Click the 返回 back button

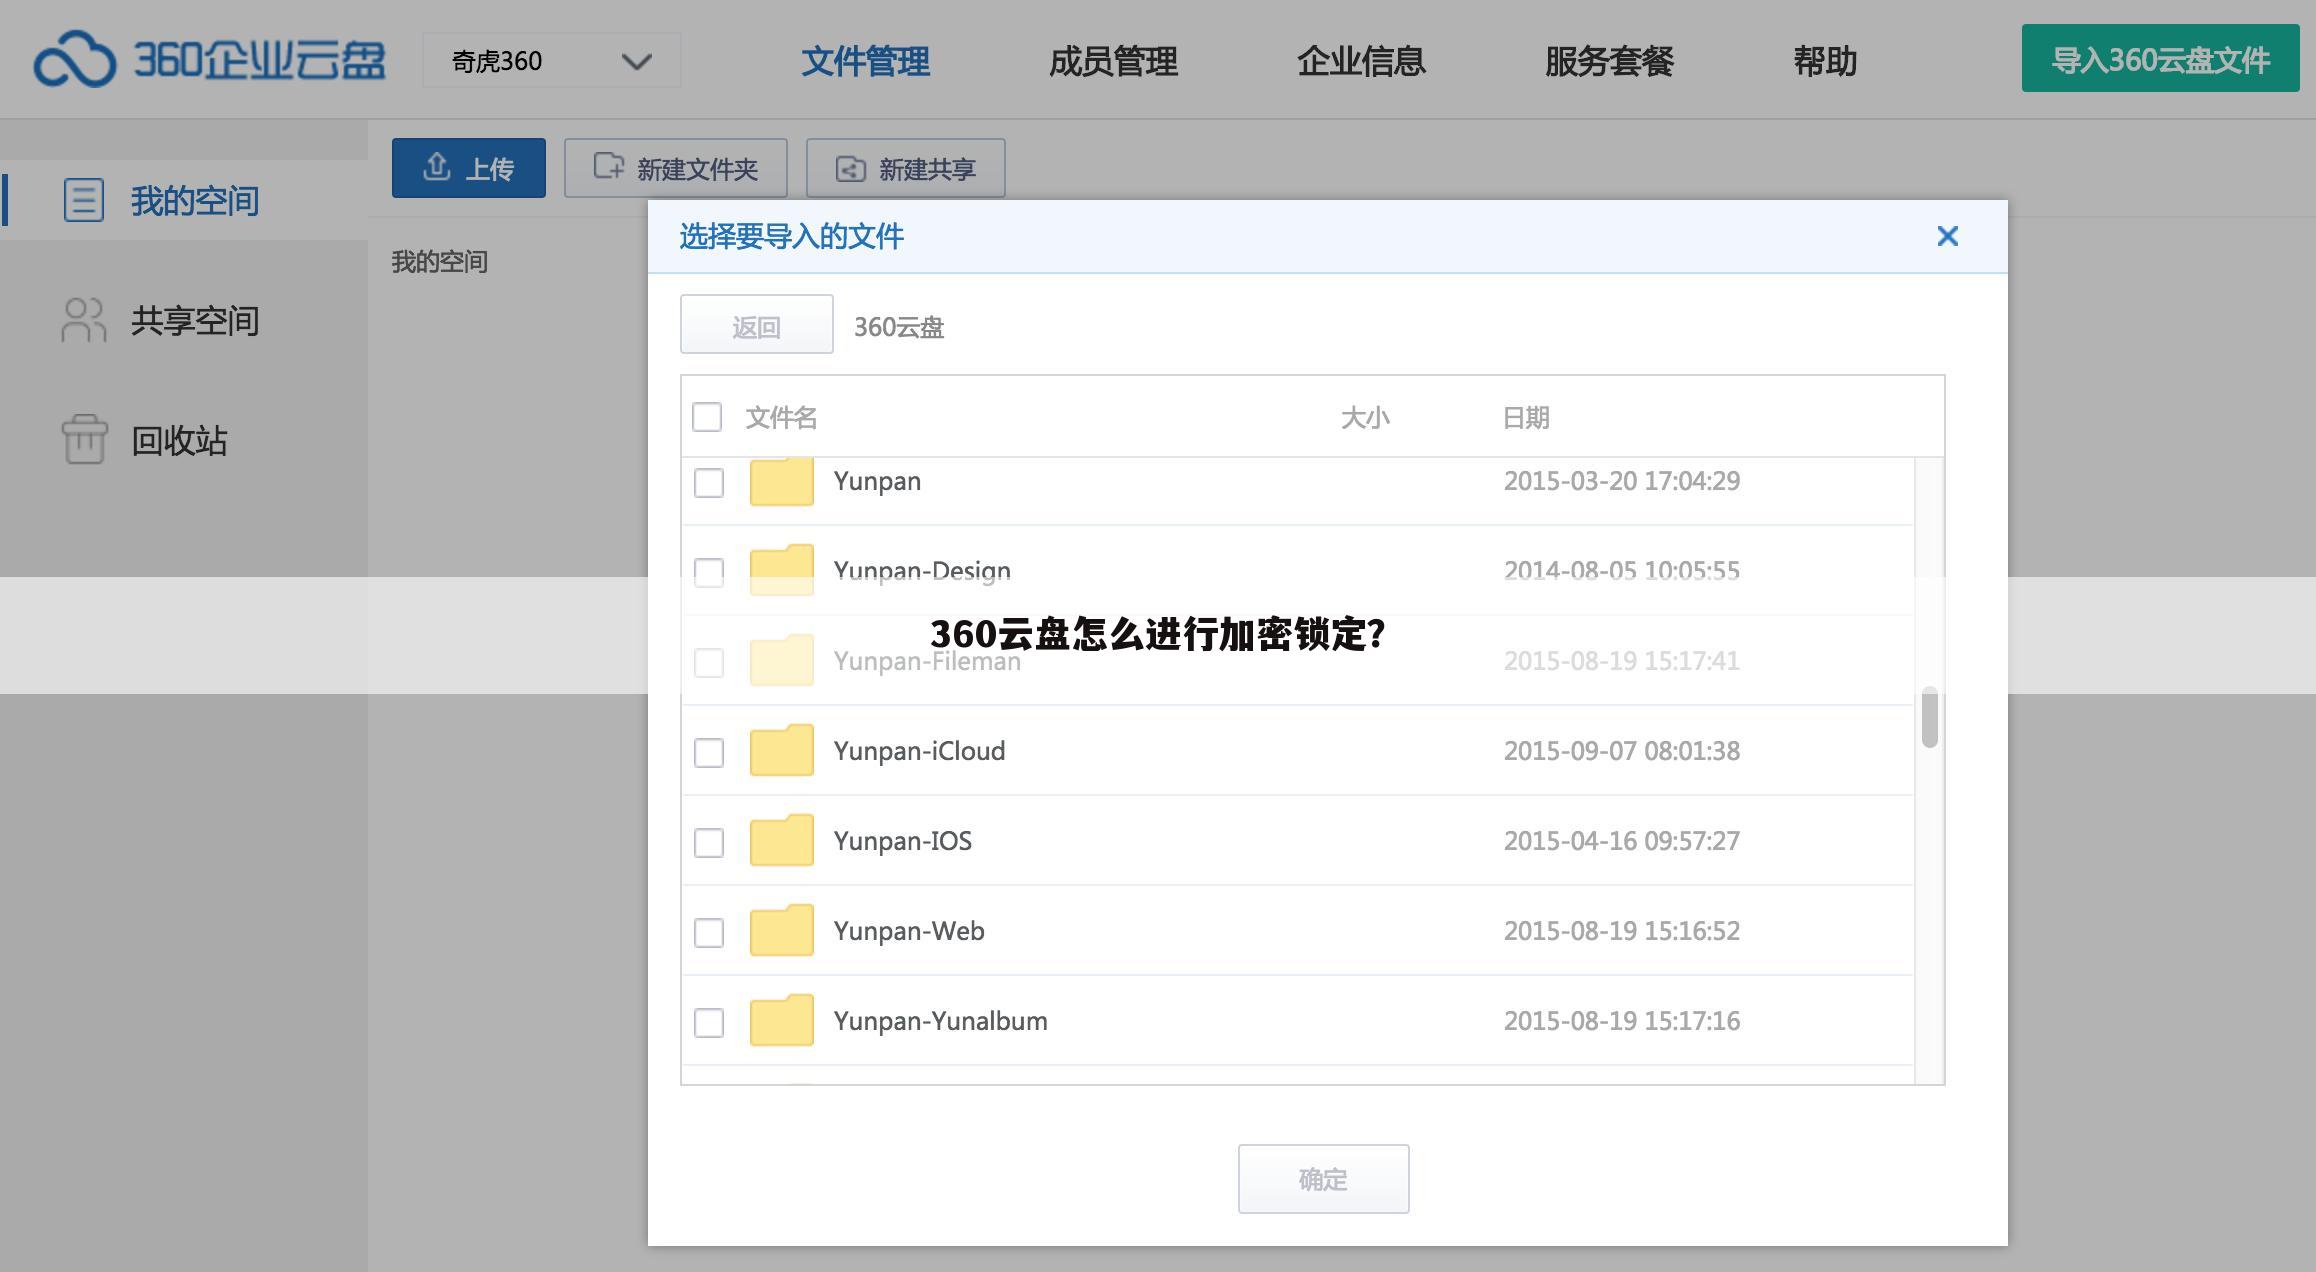click(x=756, y=324)
